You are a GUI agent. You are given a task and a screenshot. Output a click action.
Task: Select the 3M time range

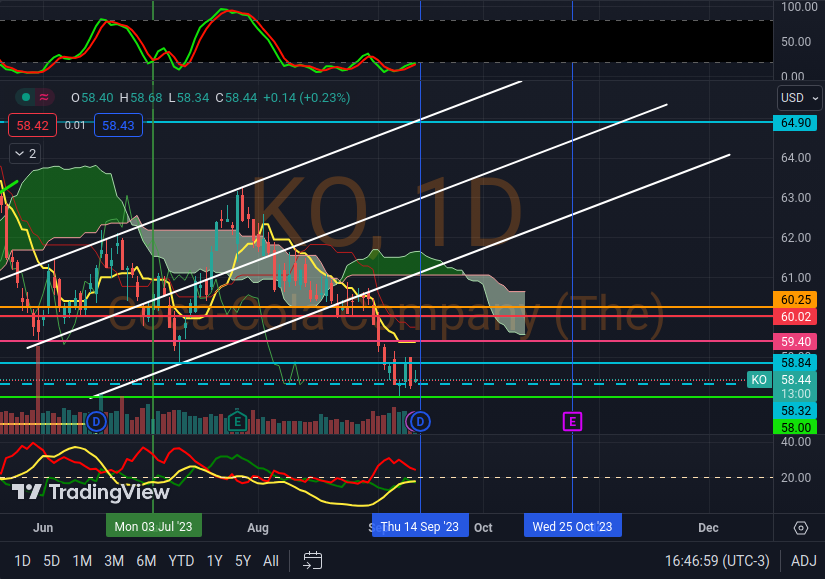(114, 561)
